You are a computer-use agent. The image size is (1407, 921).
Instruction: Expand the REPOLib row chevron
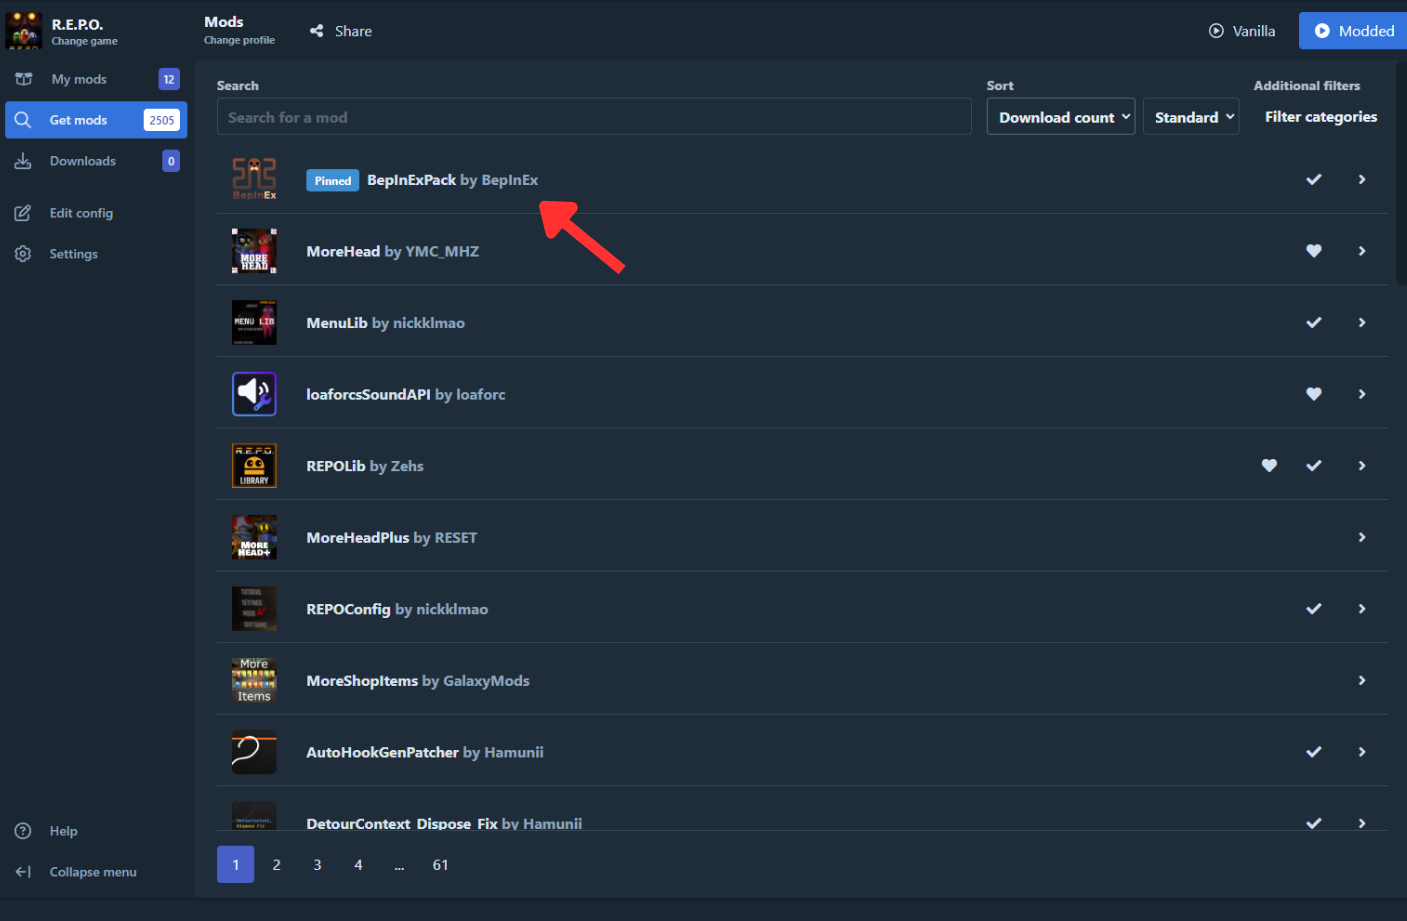click(1362, 465)
